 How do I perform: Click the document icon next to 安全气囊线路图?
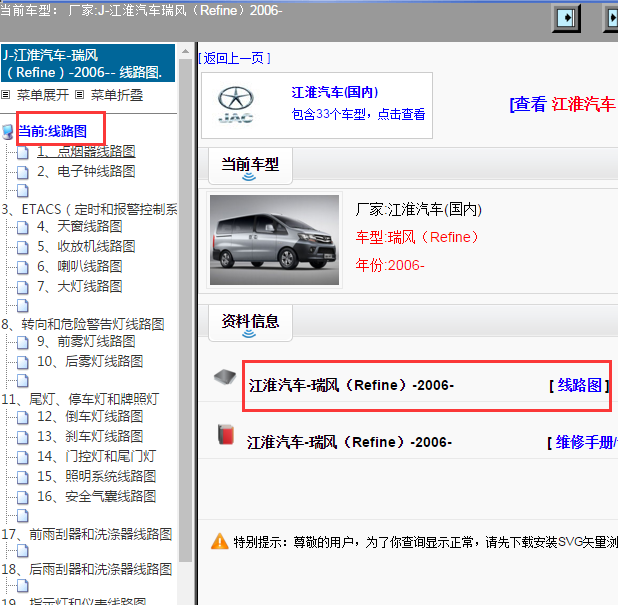pyautogui.click(x=22, y=497)
